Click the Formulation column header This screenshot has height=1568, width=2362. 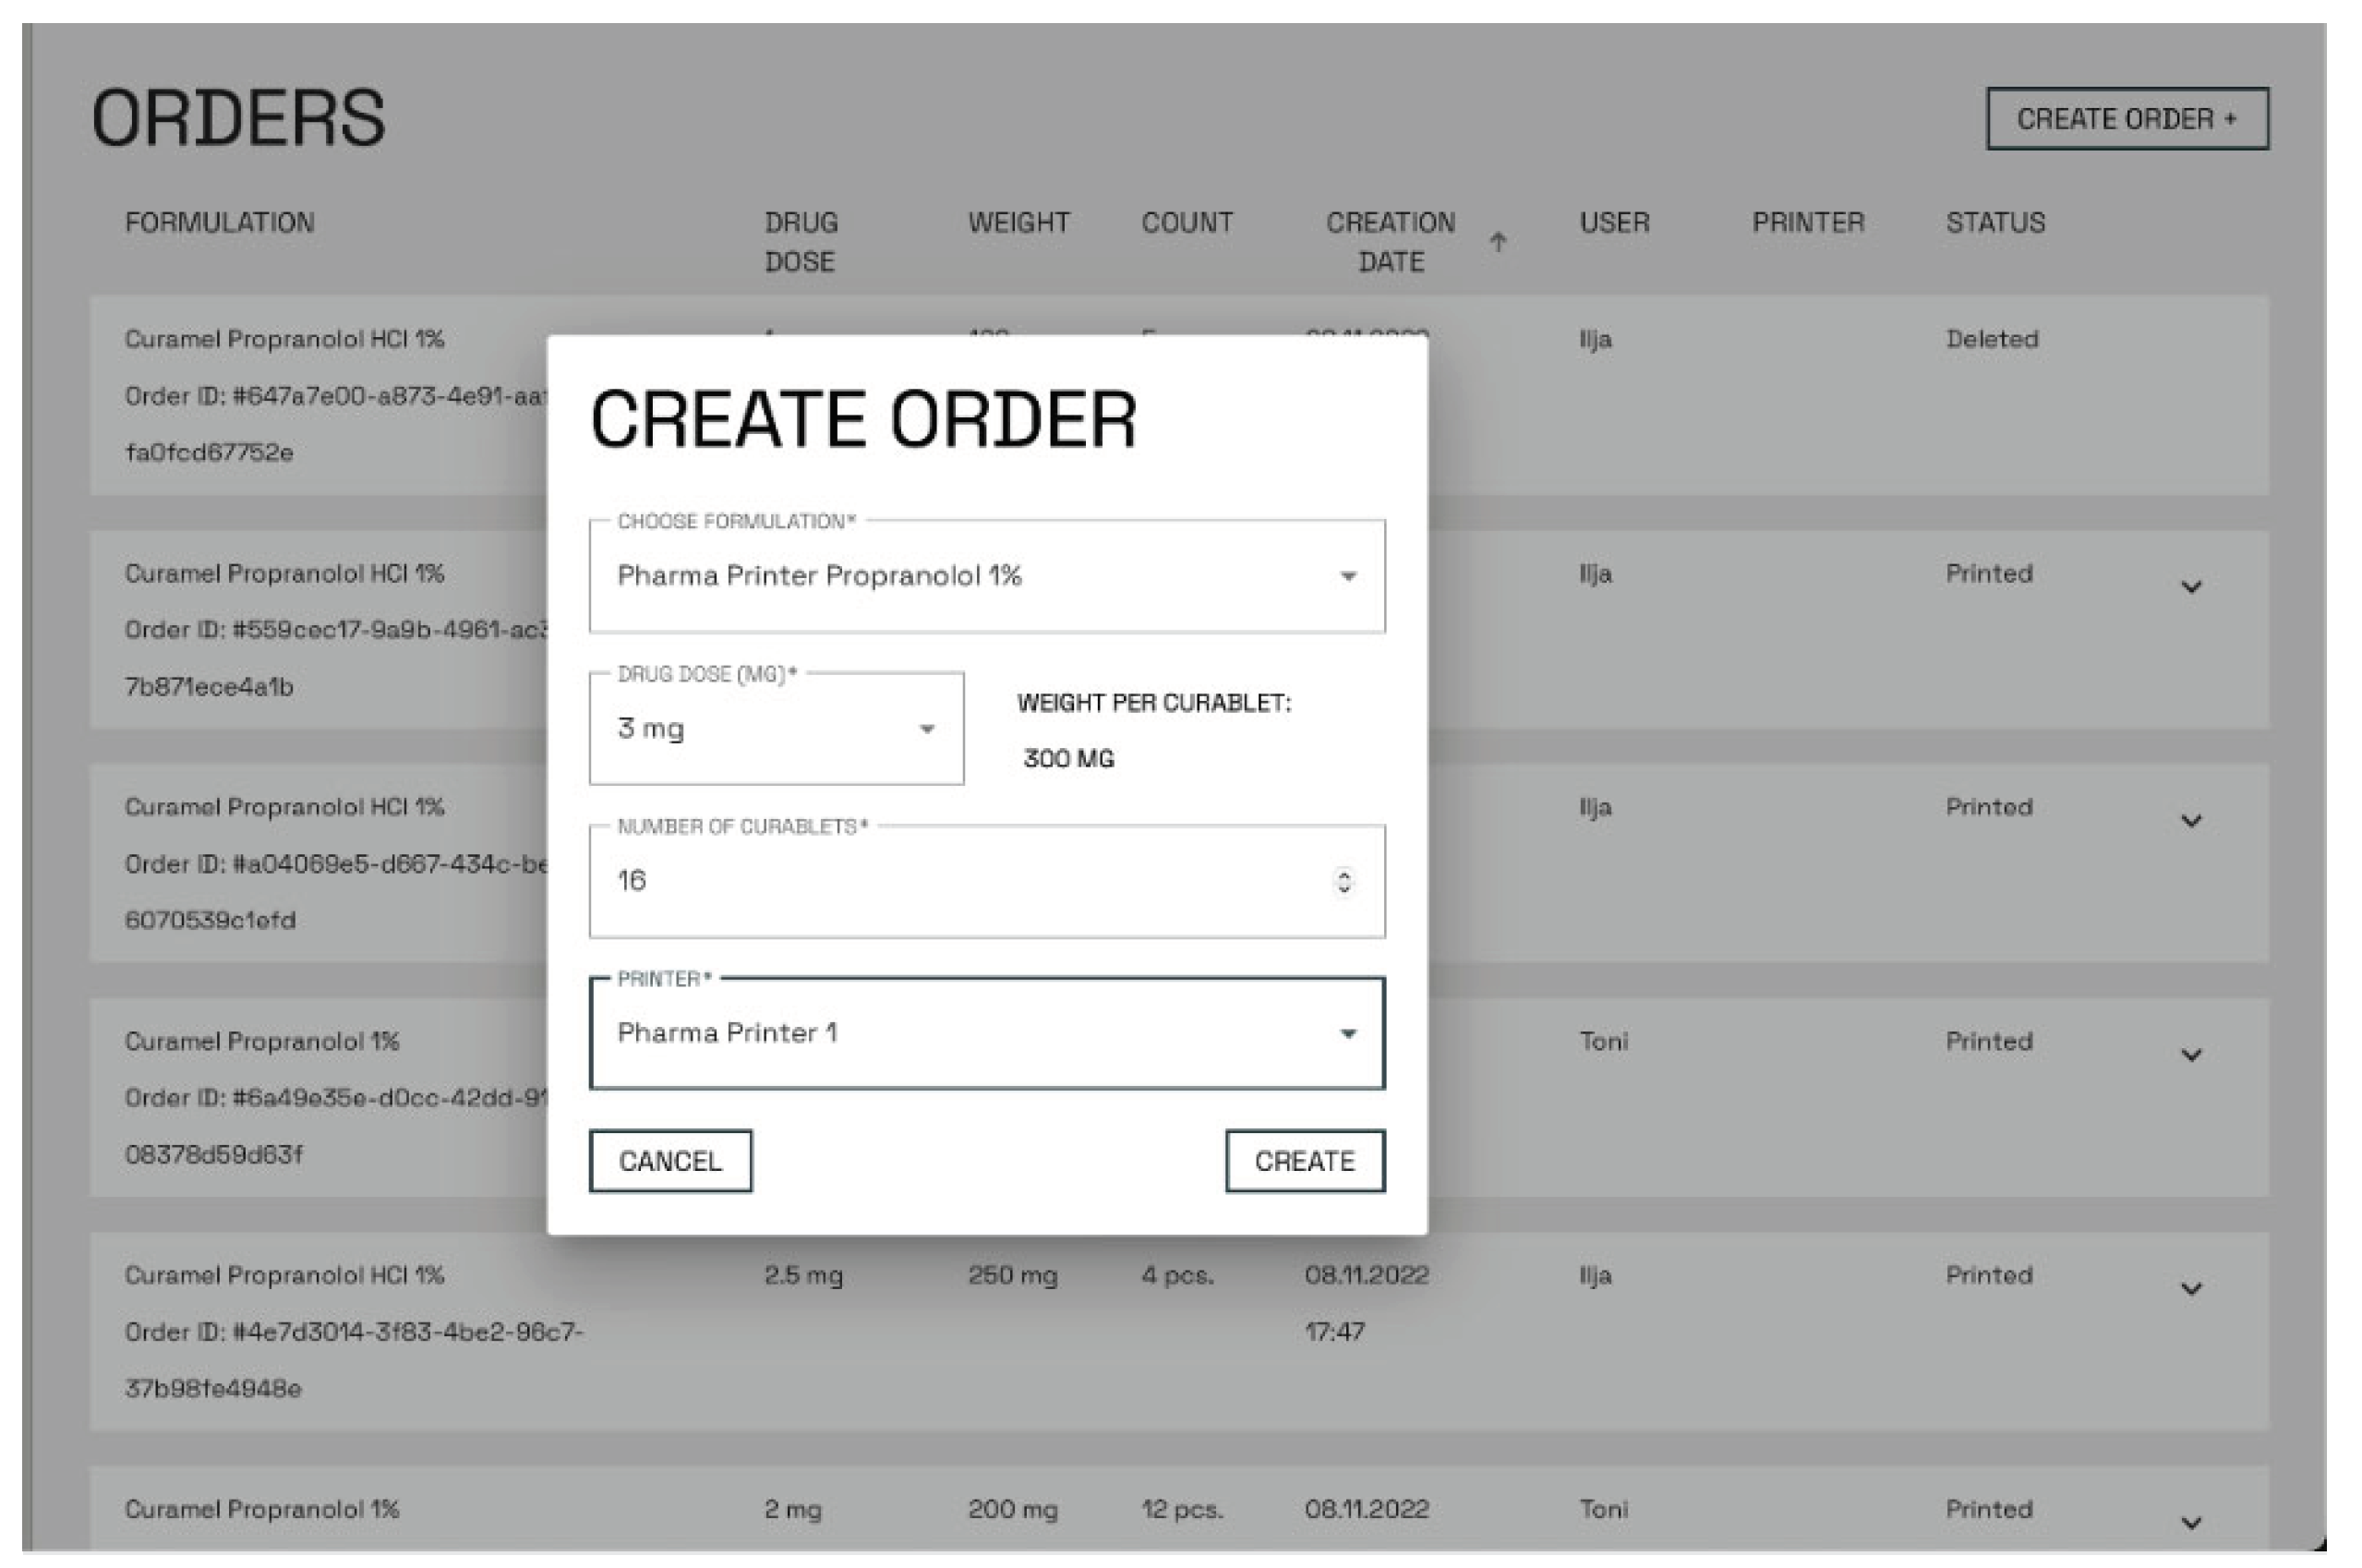[219, 222]
